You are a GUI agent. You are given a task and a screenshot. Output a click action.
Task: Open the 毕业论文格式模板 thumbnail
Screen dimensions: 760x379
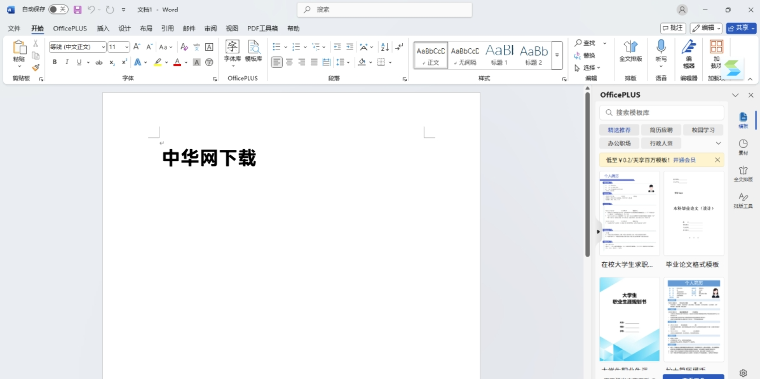tap(694, 213)
